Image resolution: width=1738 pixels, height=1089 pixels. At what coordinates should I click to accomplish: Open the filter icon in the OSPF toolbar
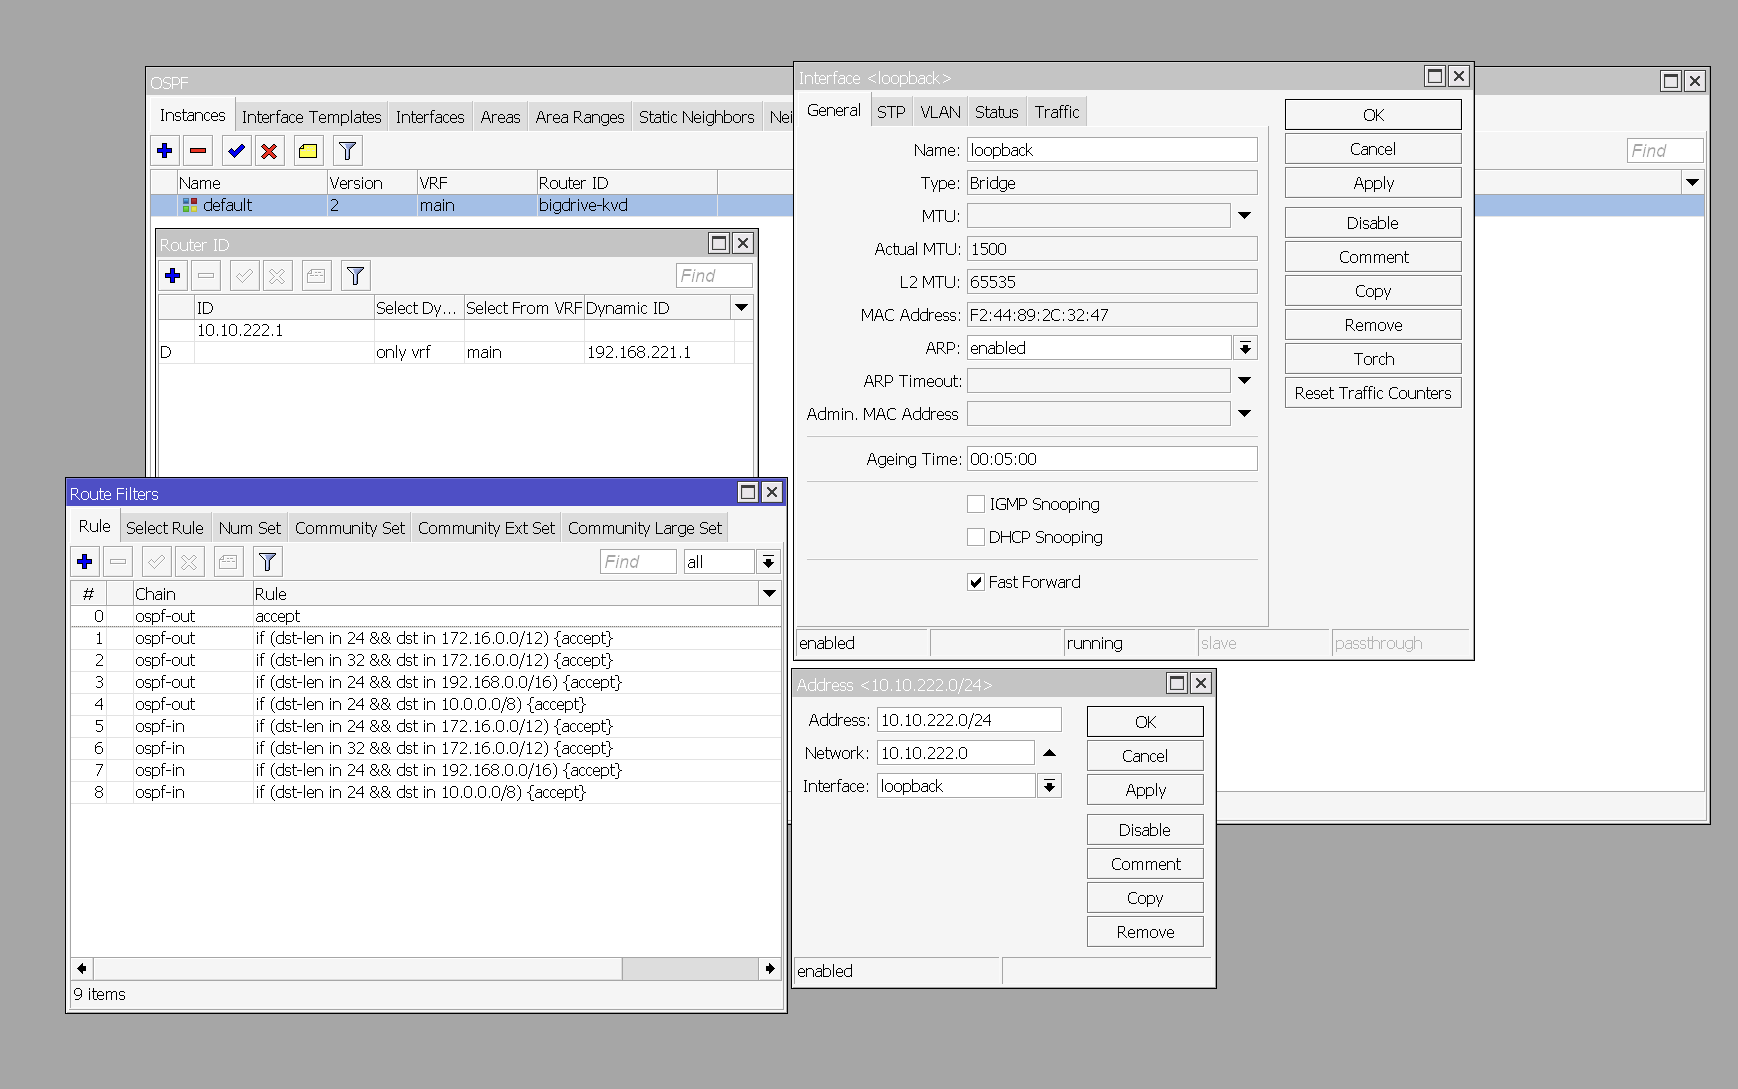(347, 150)
